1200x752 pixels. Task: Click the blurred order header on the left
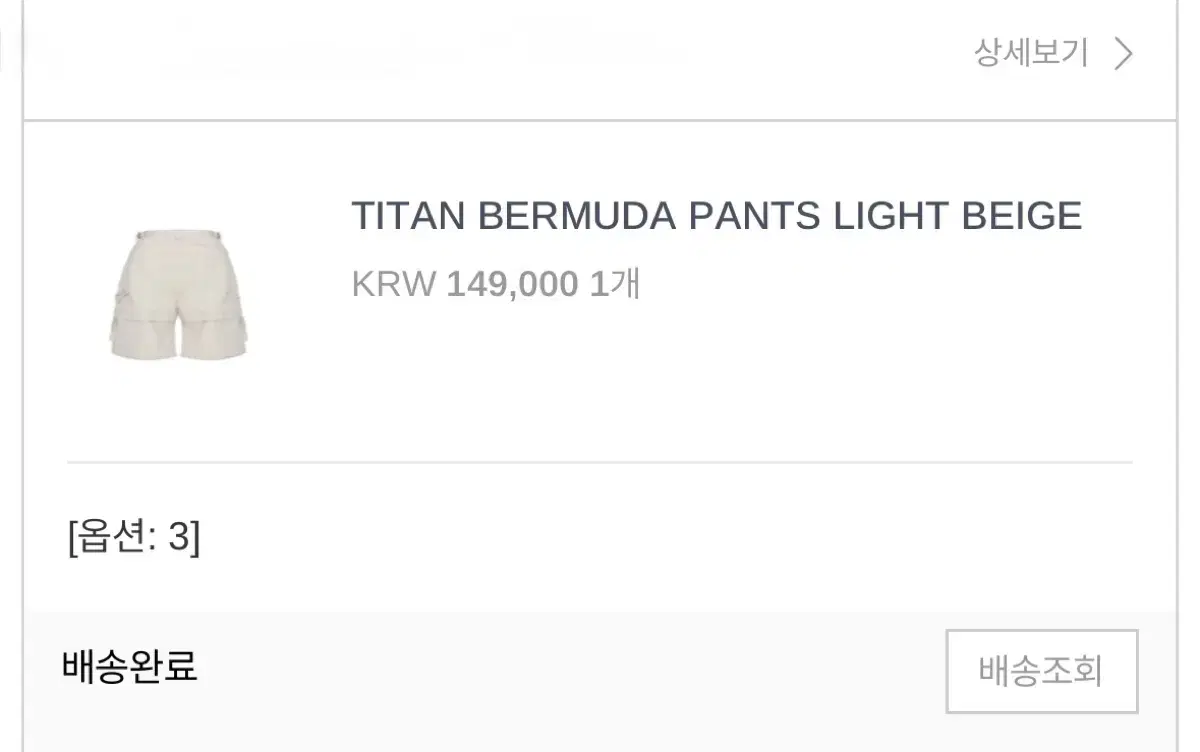tap(300, 50)
